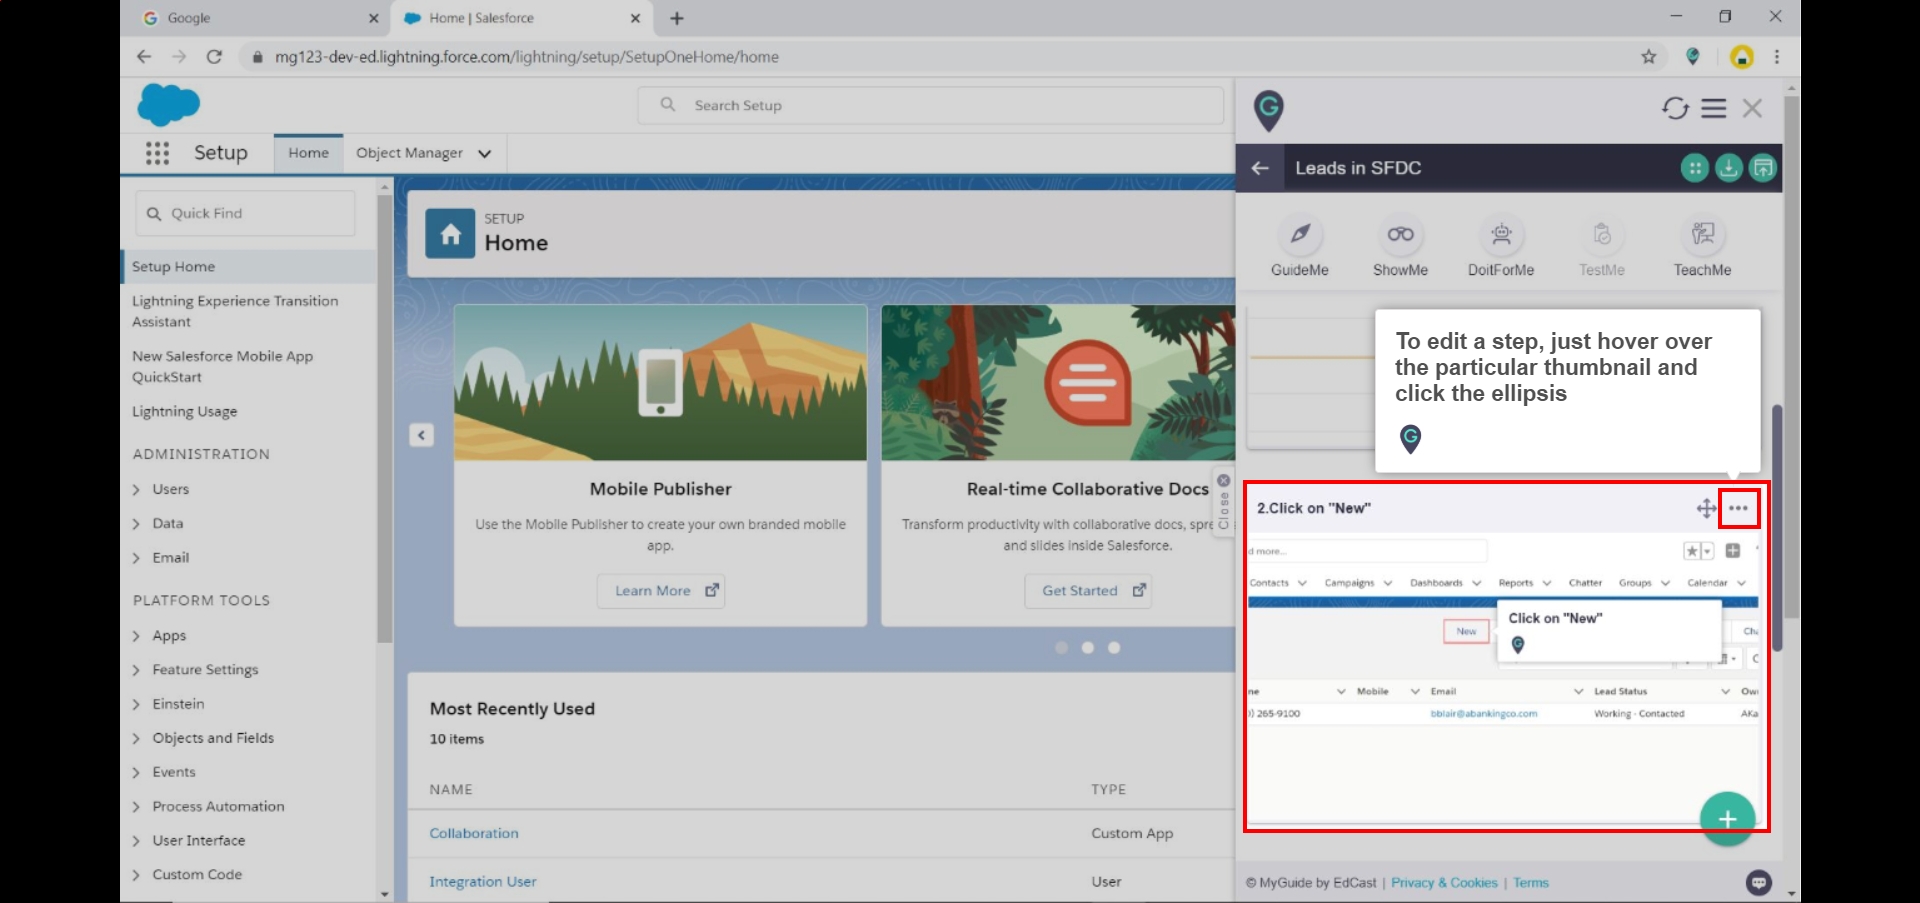Expand the Email section
Screen dimensions: 1920x903
tap(136, 558)
